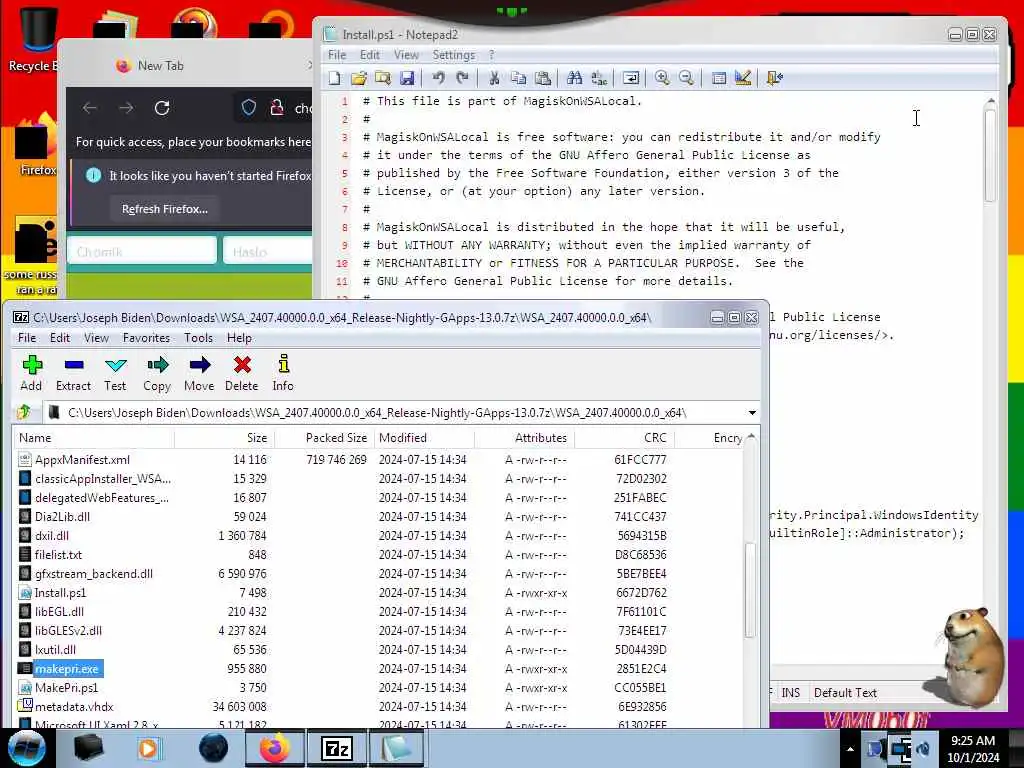Select AppxManifest.xml in the 7-Zip list
This screenshot has width=1024, height=768.
click(x=82, y=460)
